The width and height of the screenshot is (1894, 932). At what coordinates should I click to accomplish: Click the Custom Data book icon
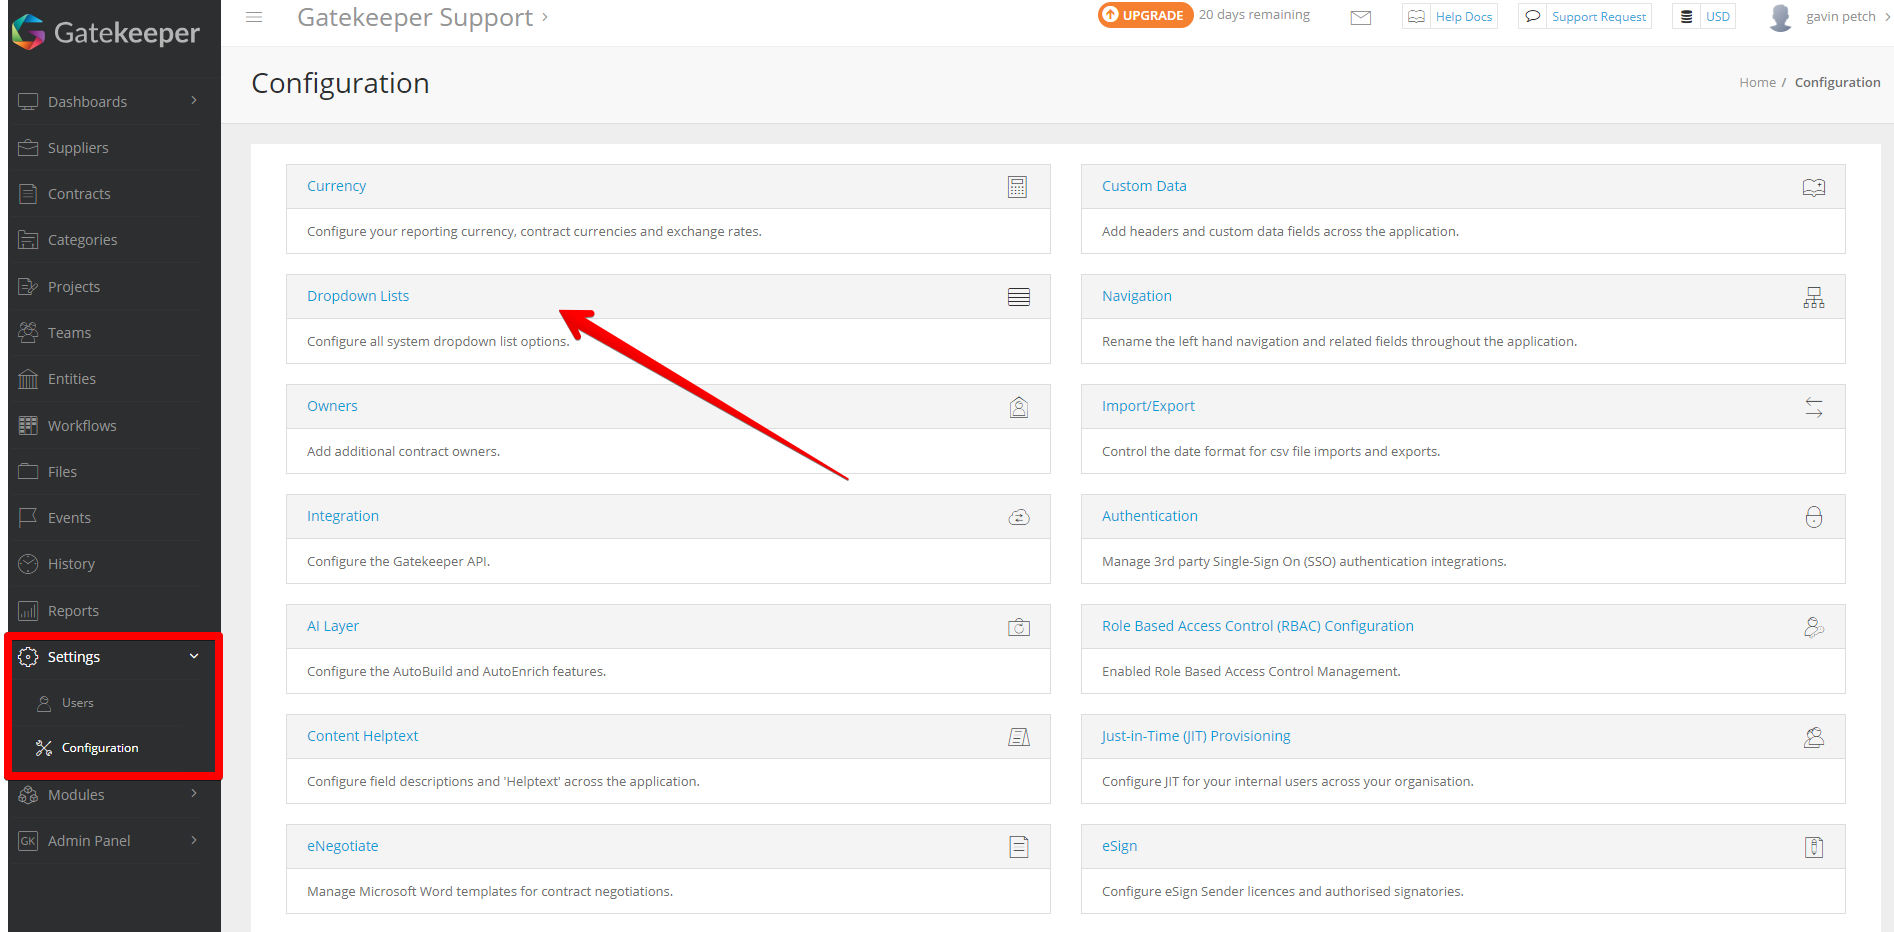pyautogui.click(x=1813, y=187)
